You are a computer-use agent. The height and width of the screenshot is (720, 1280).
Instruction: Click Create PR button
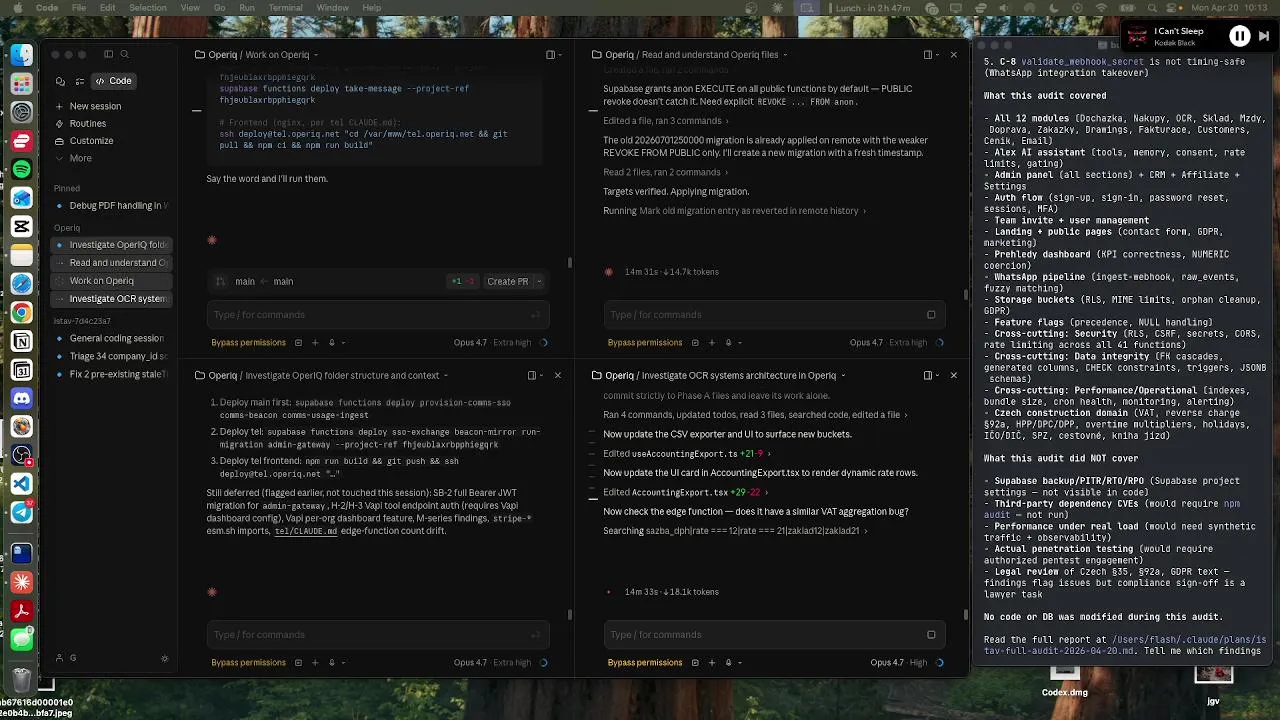click(507, 282)
